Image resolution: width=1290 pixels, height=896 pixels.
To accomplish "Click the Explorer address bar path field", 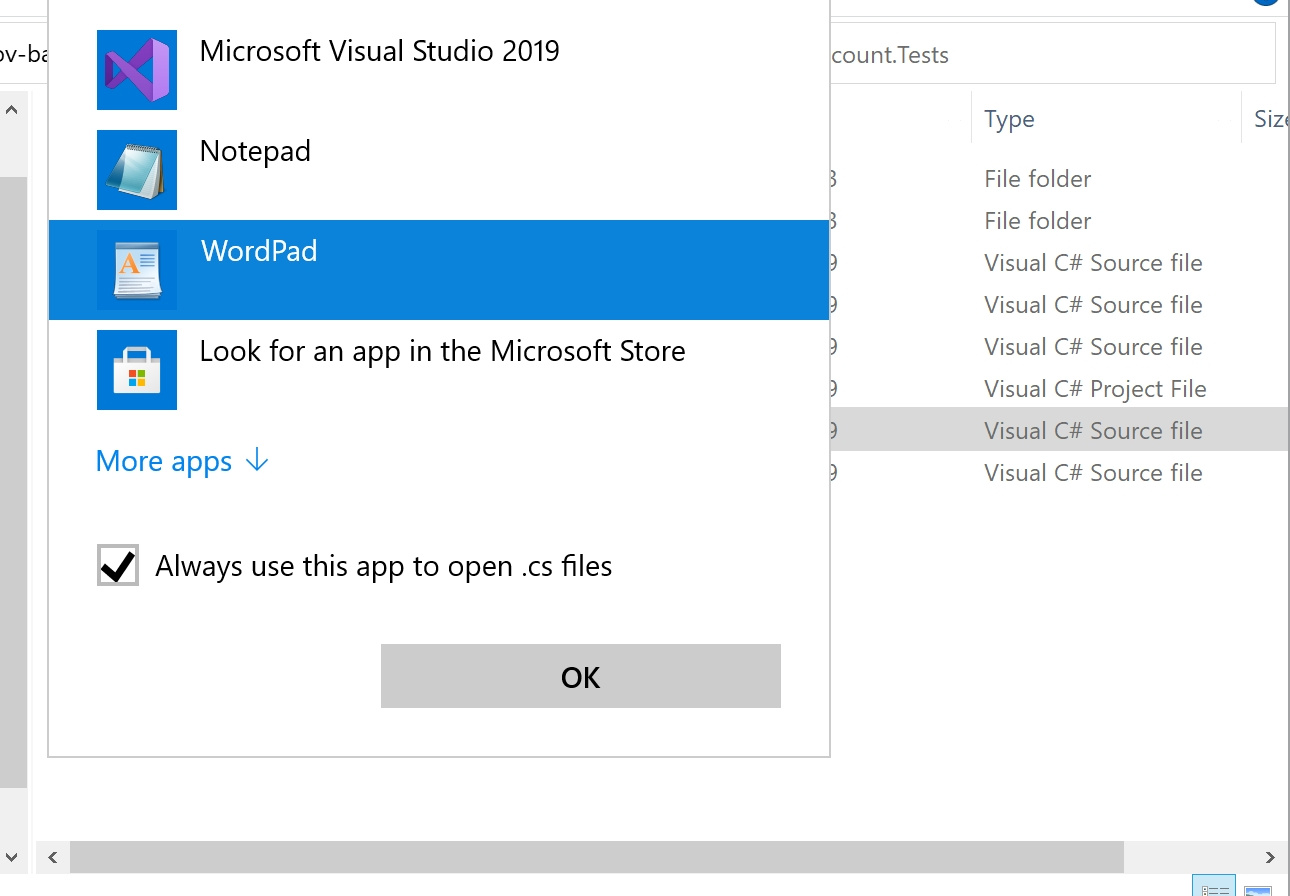I will click(1052, 55).
